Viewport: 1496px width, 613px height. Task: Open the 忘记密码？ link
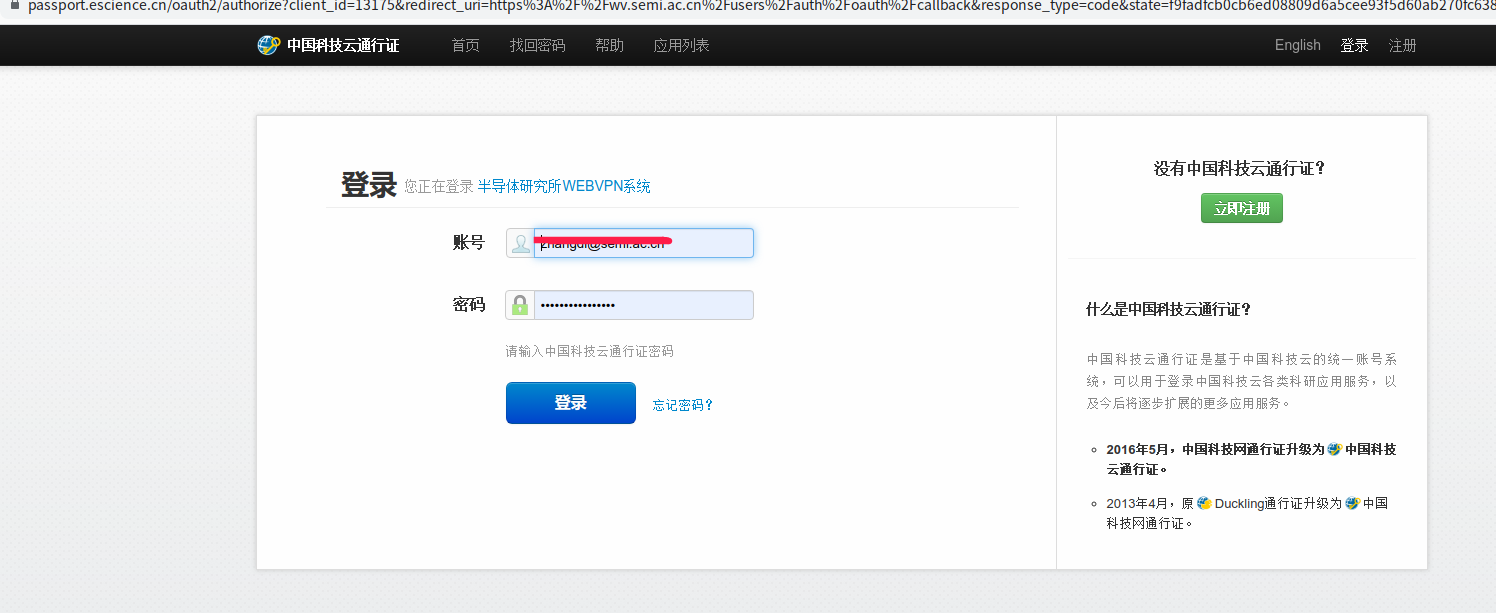pyautogui.click(x=683, y=405)
